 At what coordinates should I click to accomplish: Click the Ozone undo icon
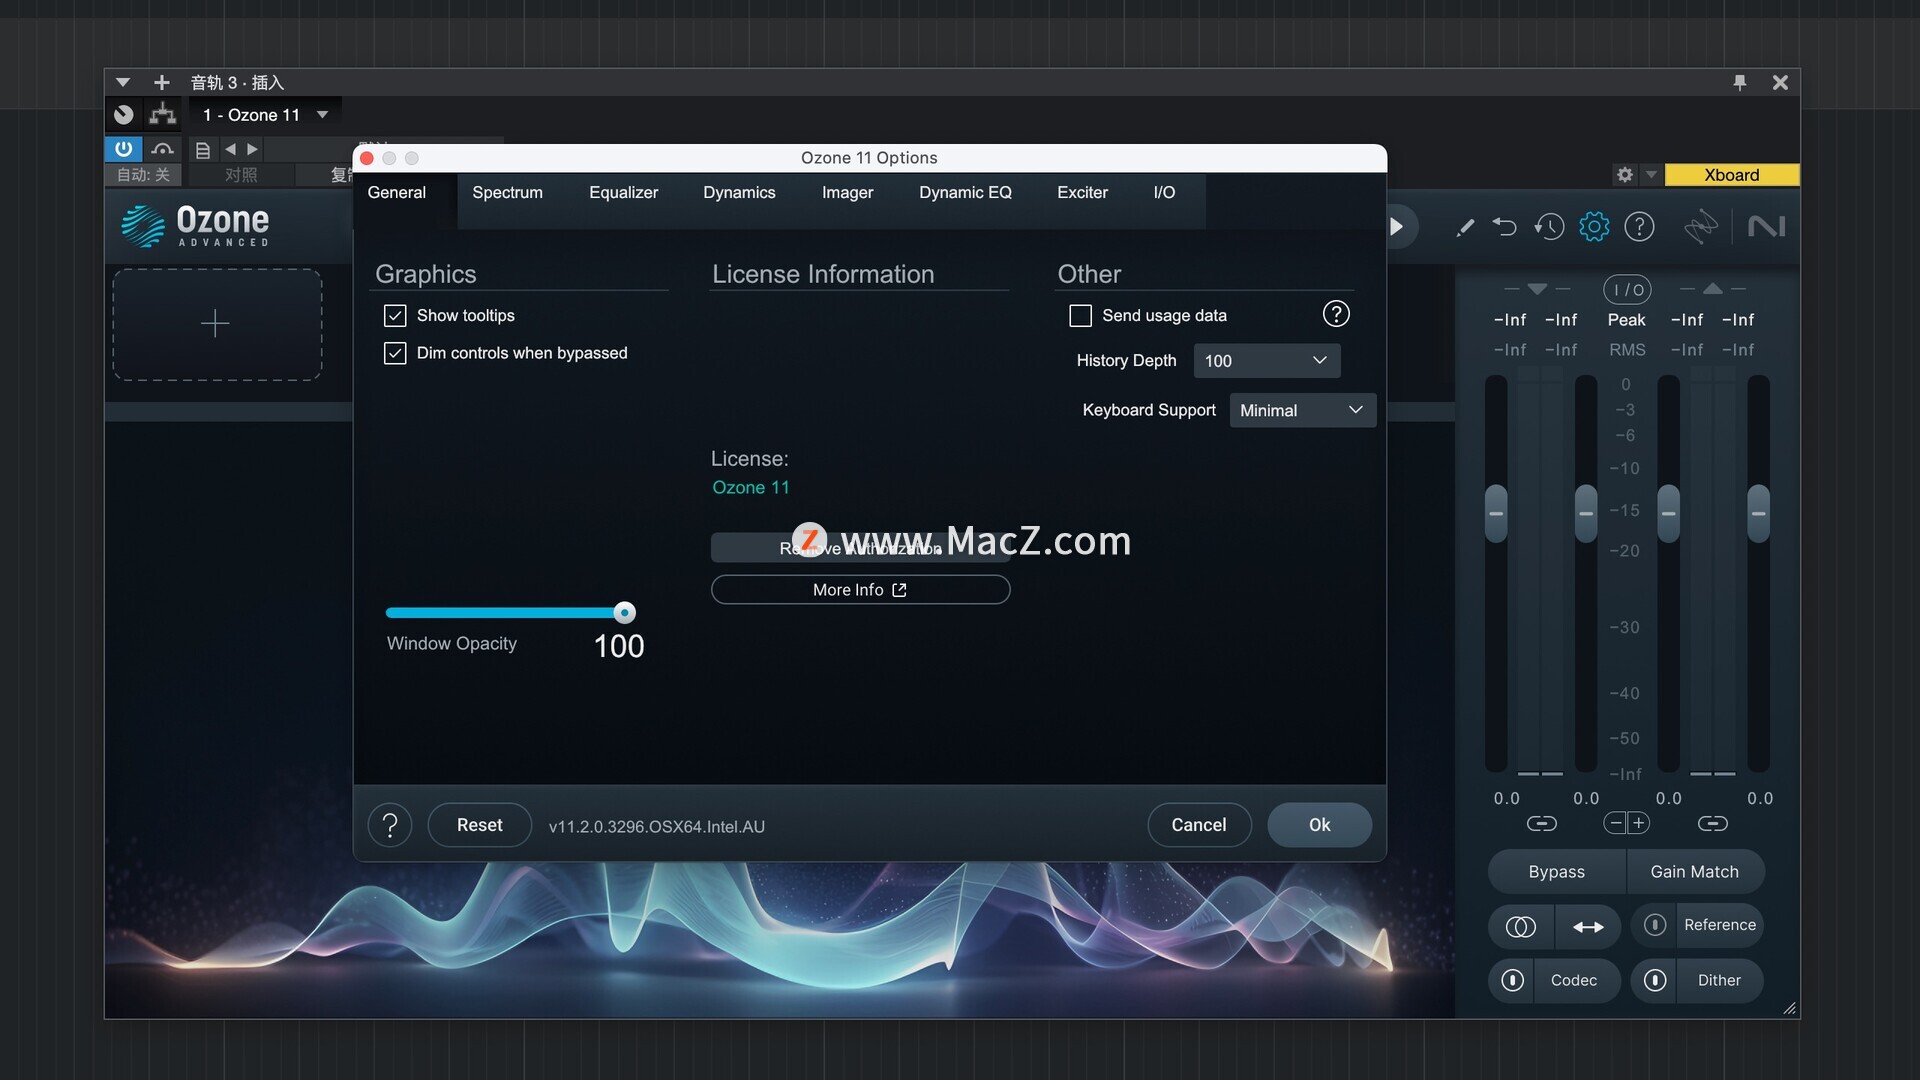pyautogui.click(x=1505, y=227)
